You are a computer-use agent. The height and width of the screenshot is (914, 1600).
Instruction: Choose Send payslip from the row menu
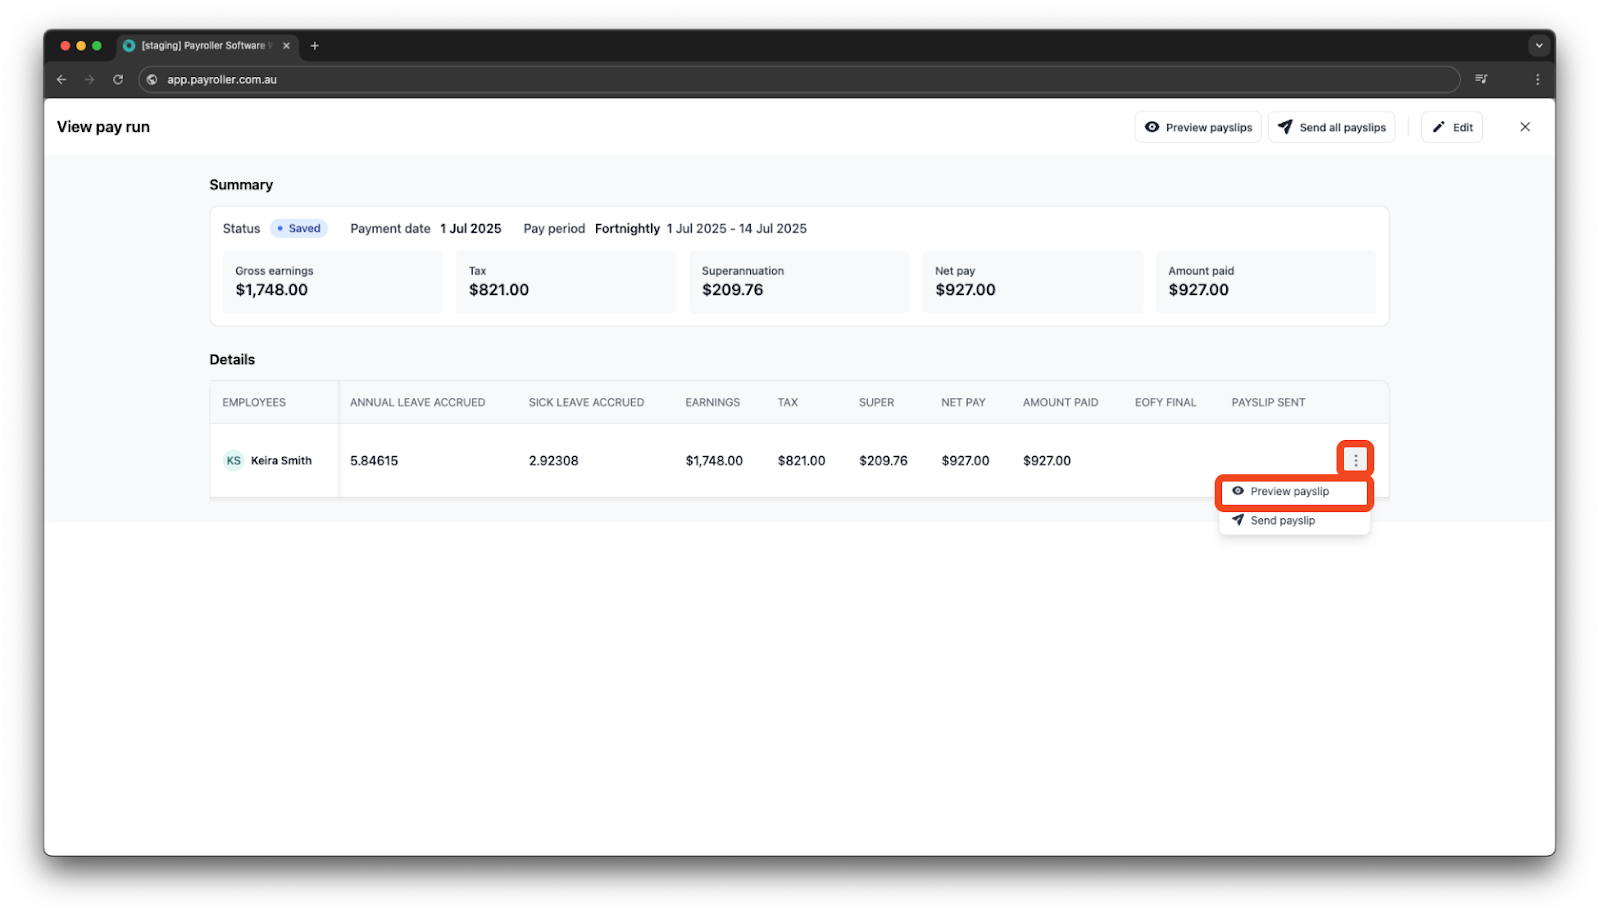(1294, 521)
